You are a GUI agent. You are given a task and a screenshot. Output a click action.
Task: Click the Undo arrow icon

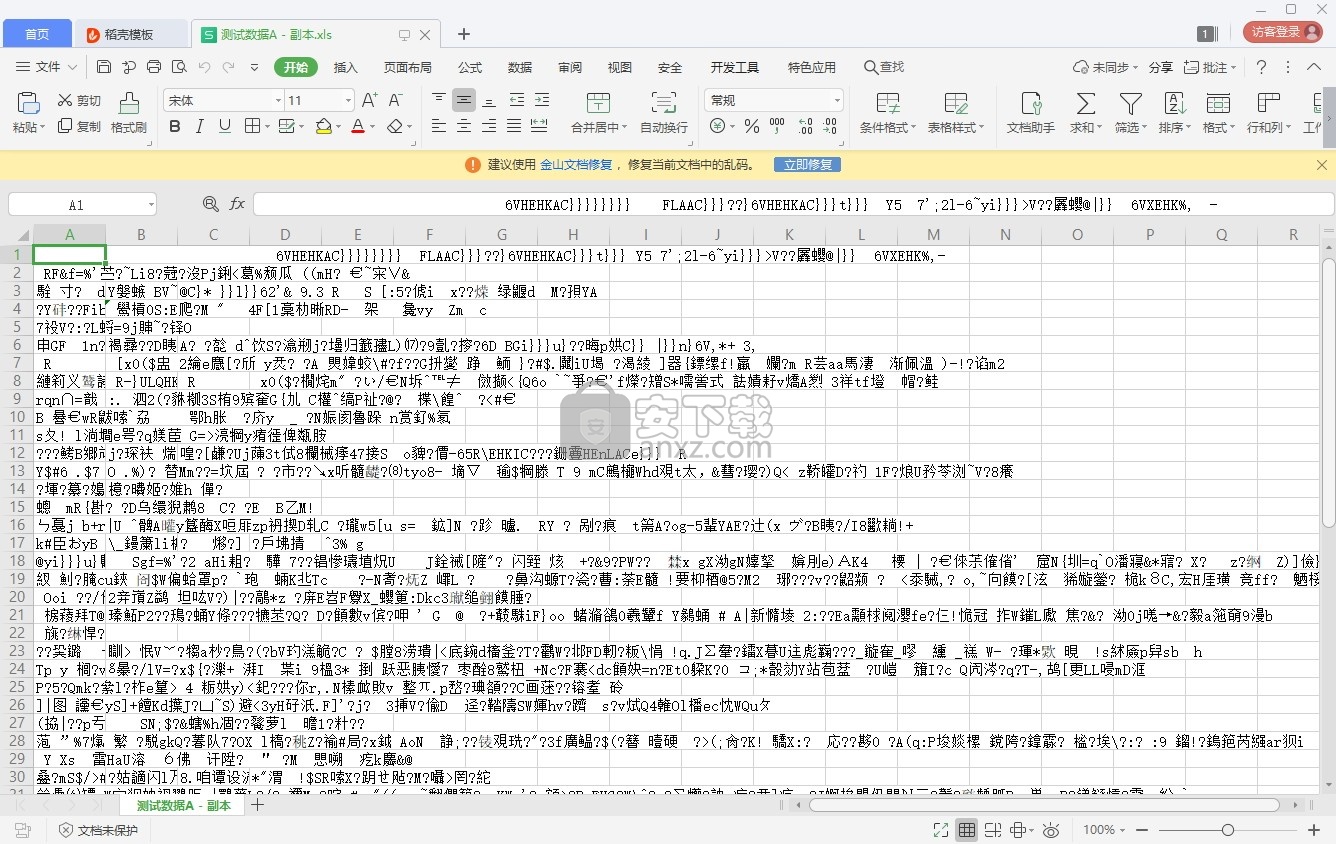click(x=204, y=67)
